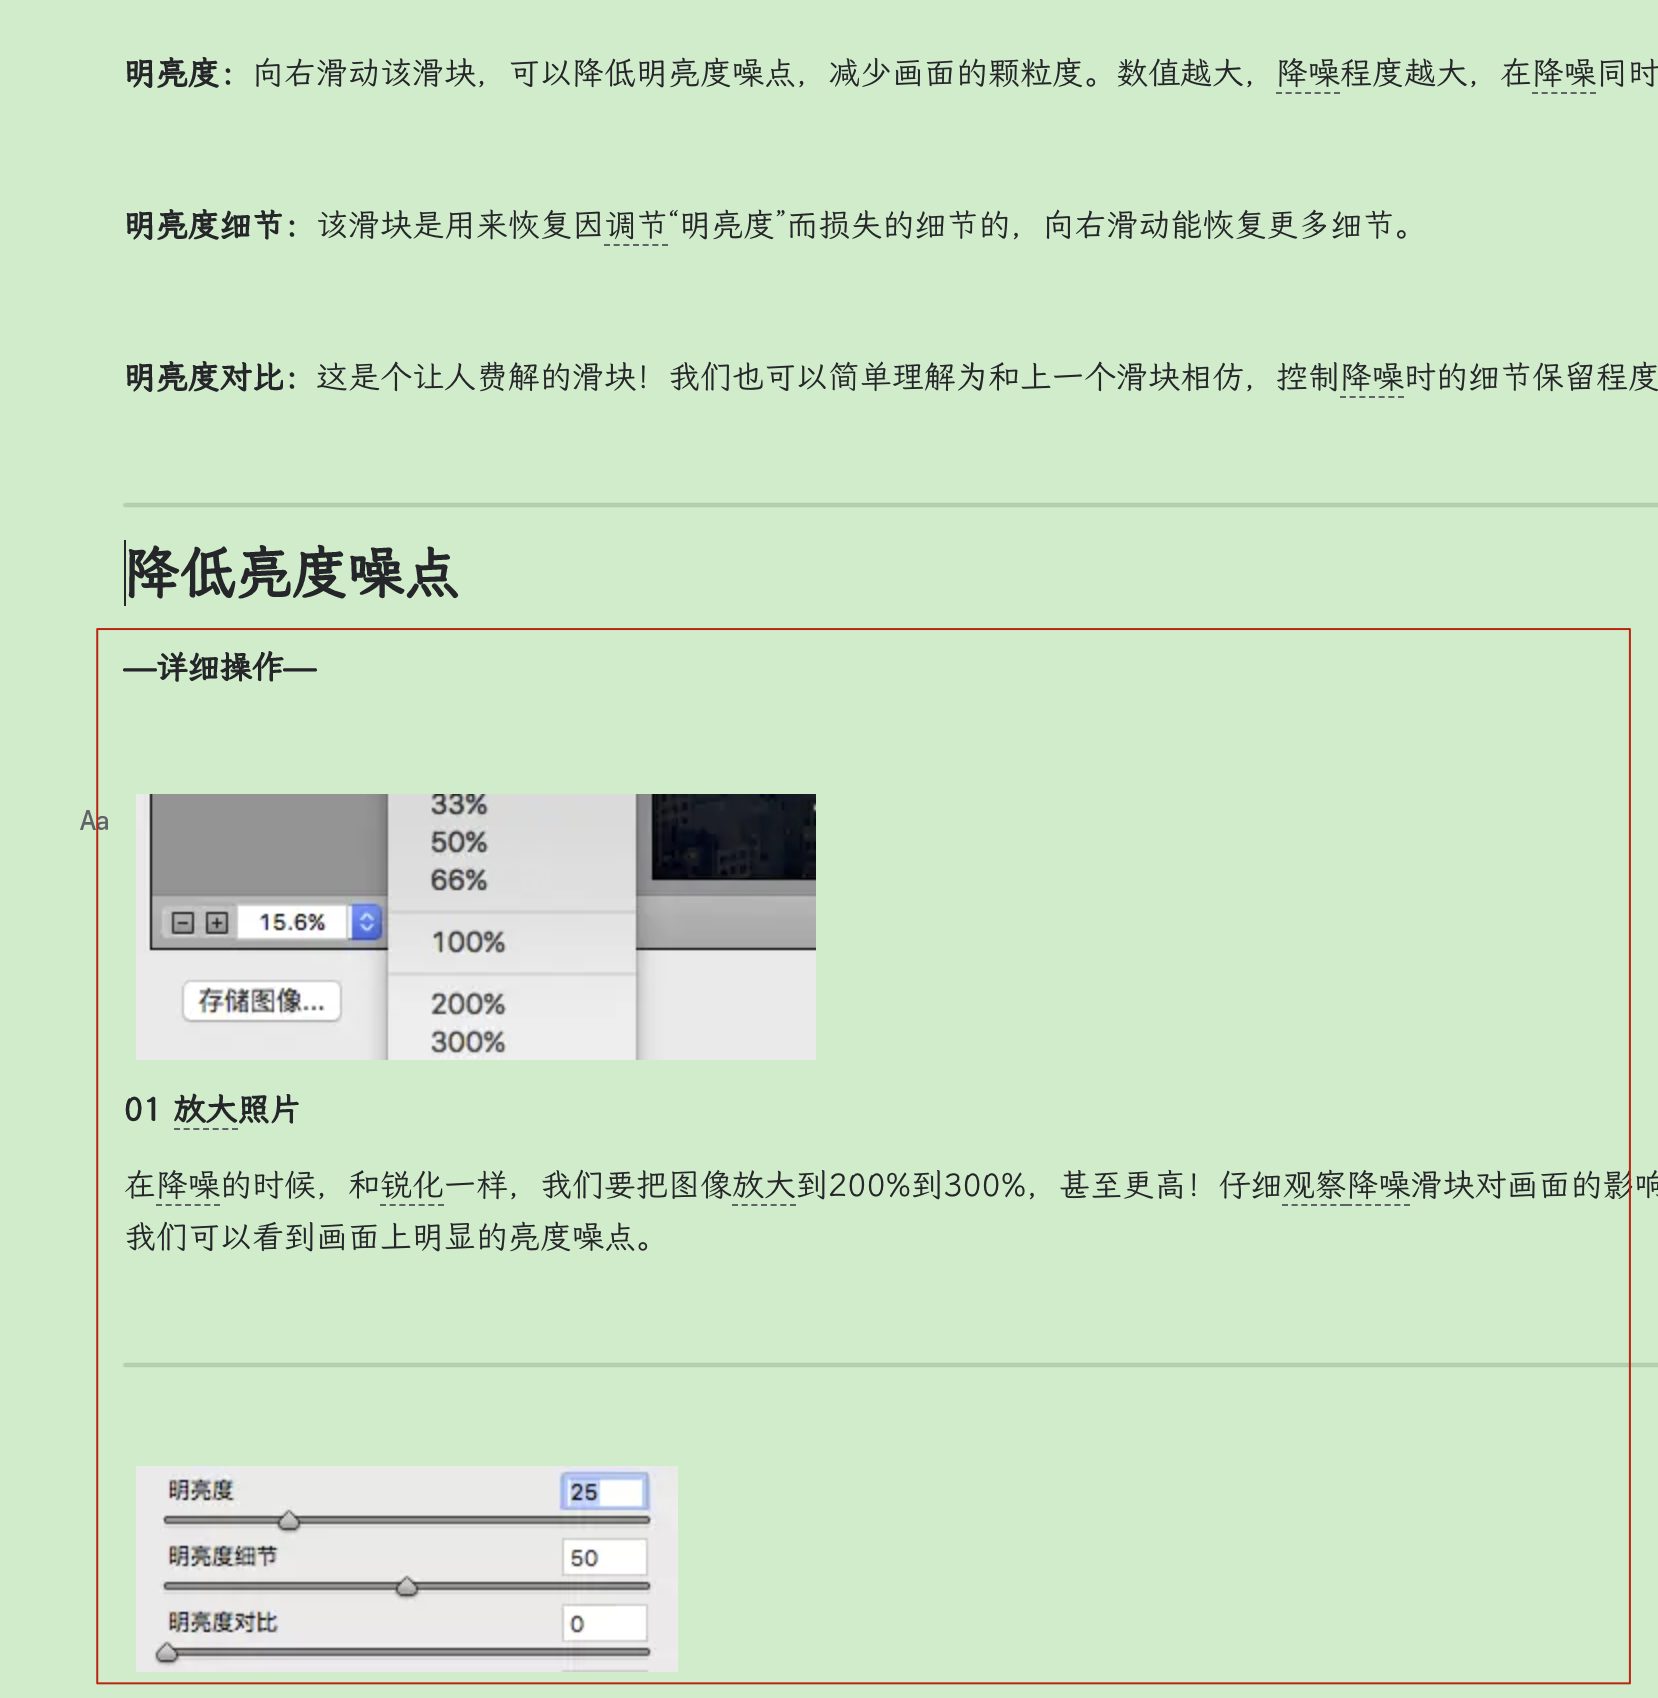Click the bold label 明亮度： in the first paragraph

pos(181,73)
